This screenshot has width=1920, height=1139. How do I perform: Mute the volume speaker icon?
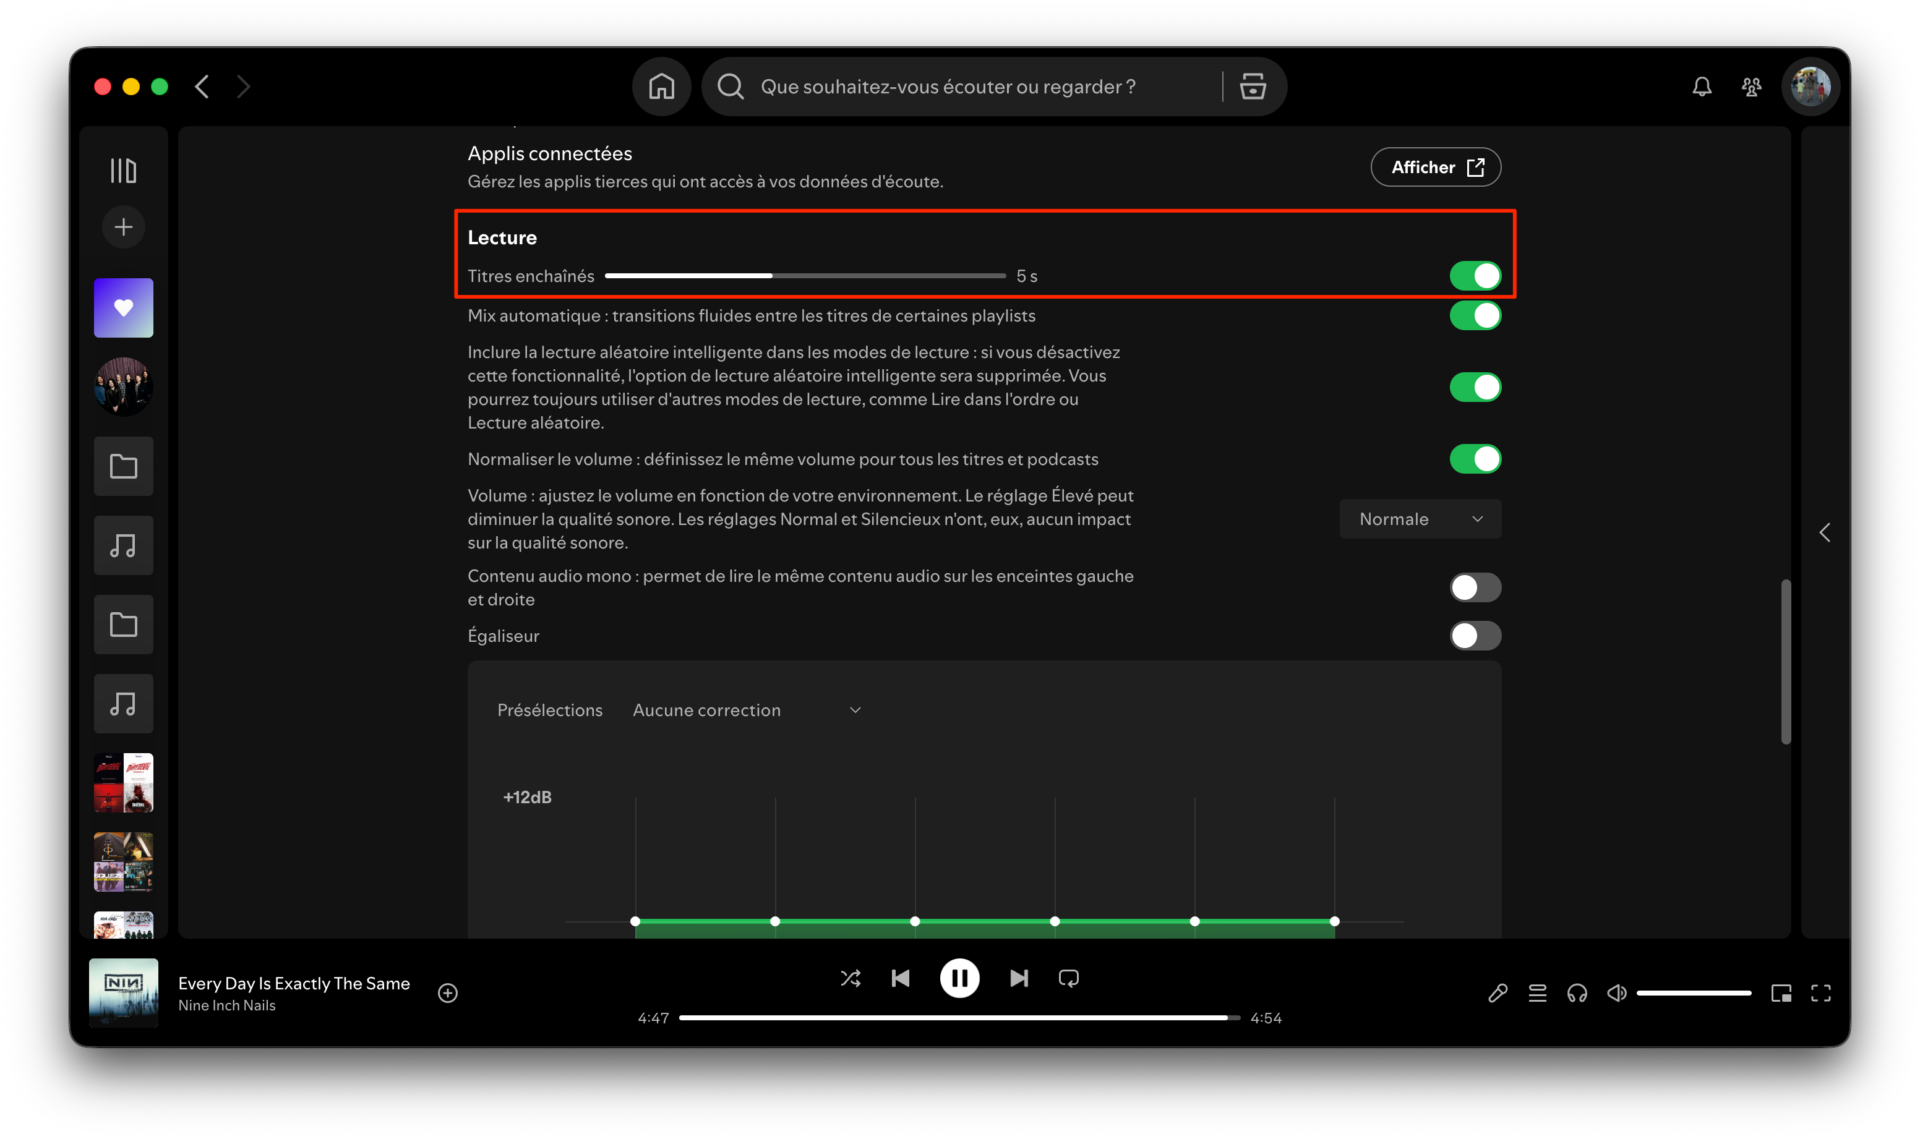click(1617, 993)
